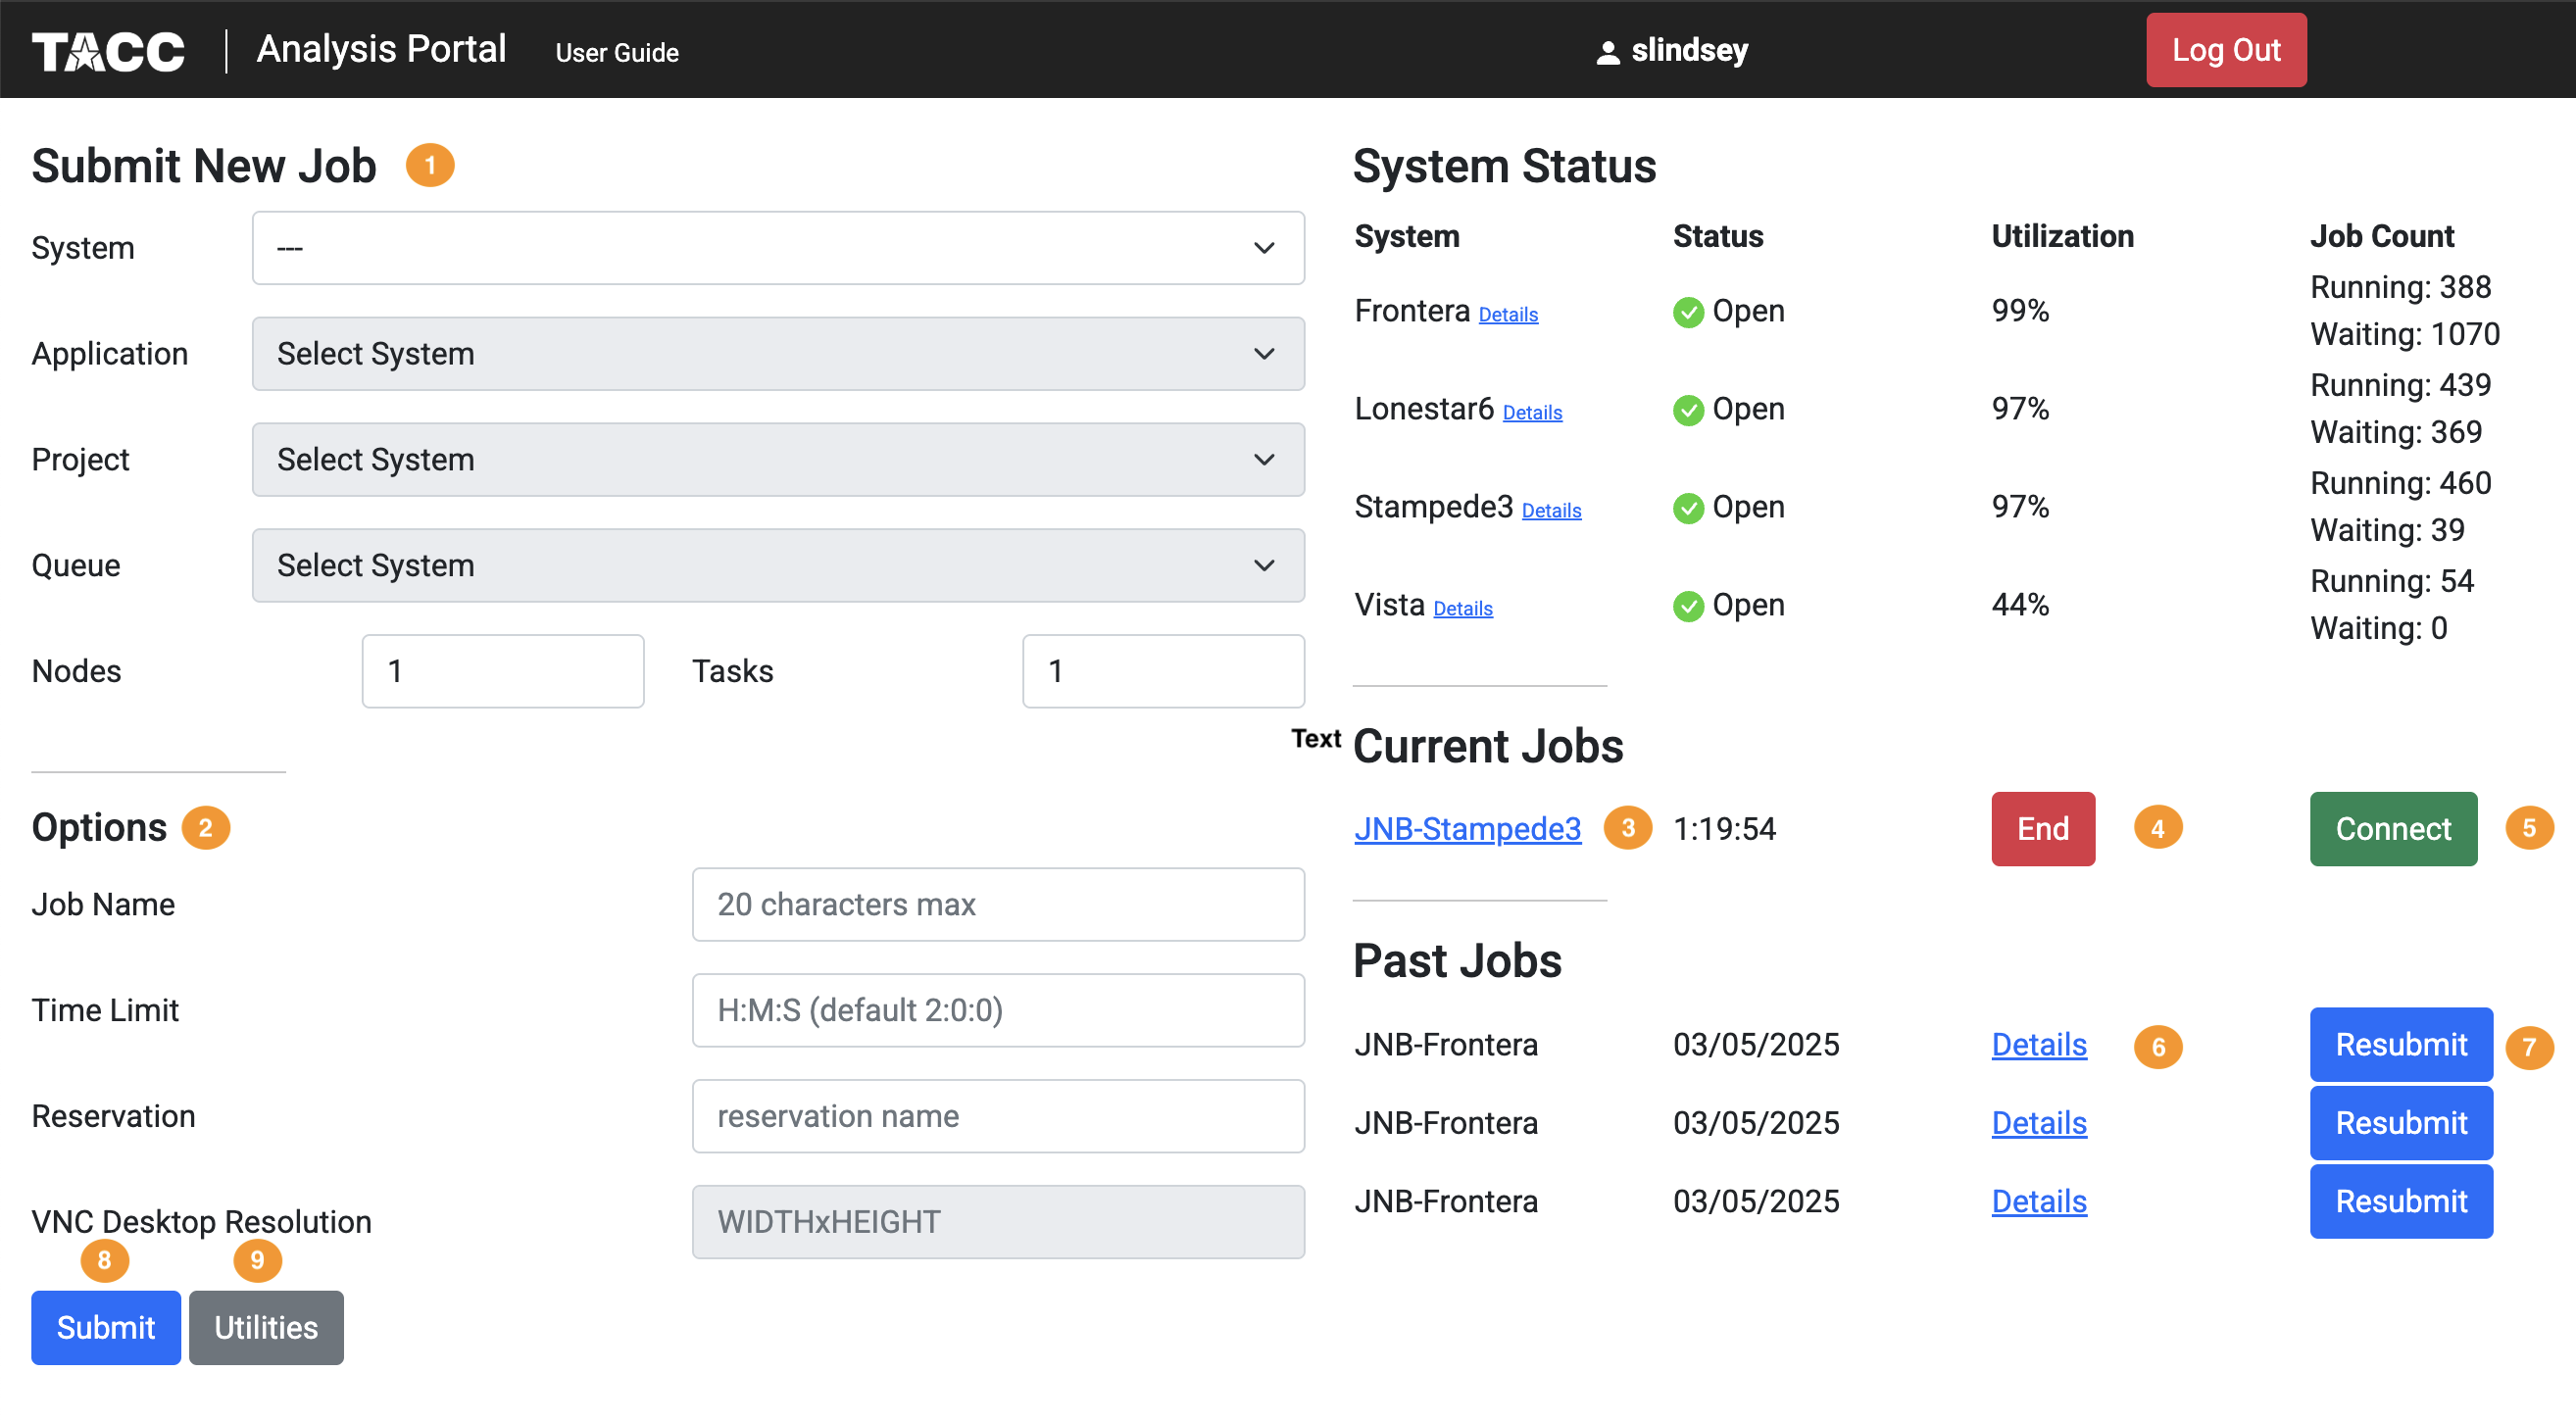
Task: Click the 'Running: 439' job count
Action: 2400,386
